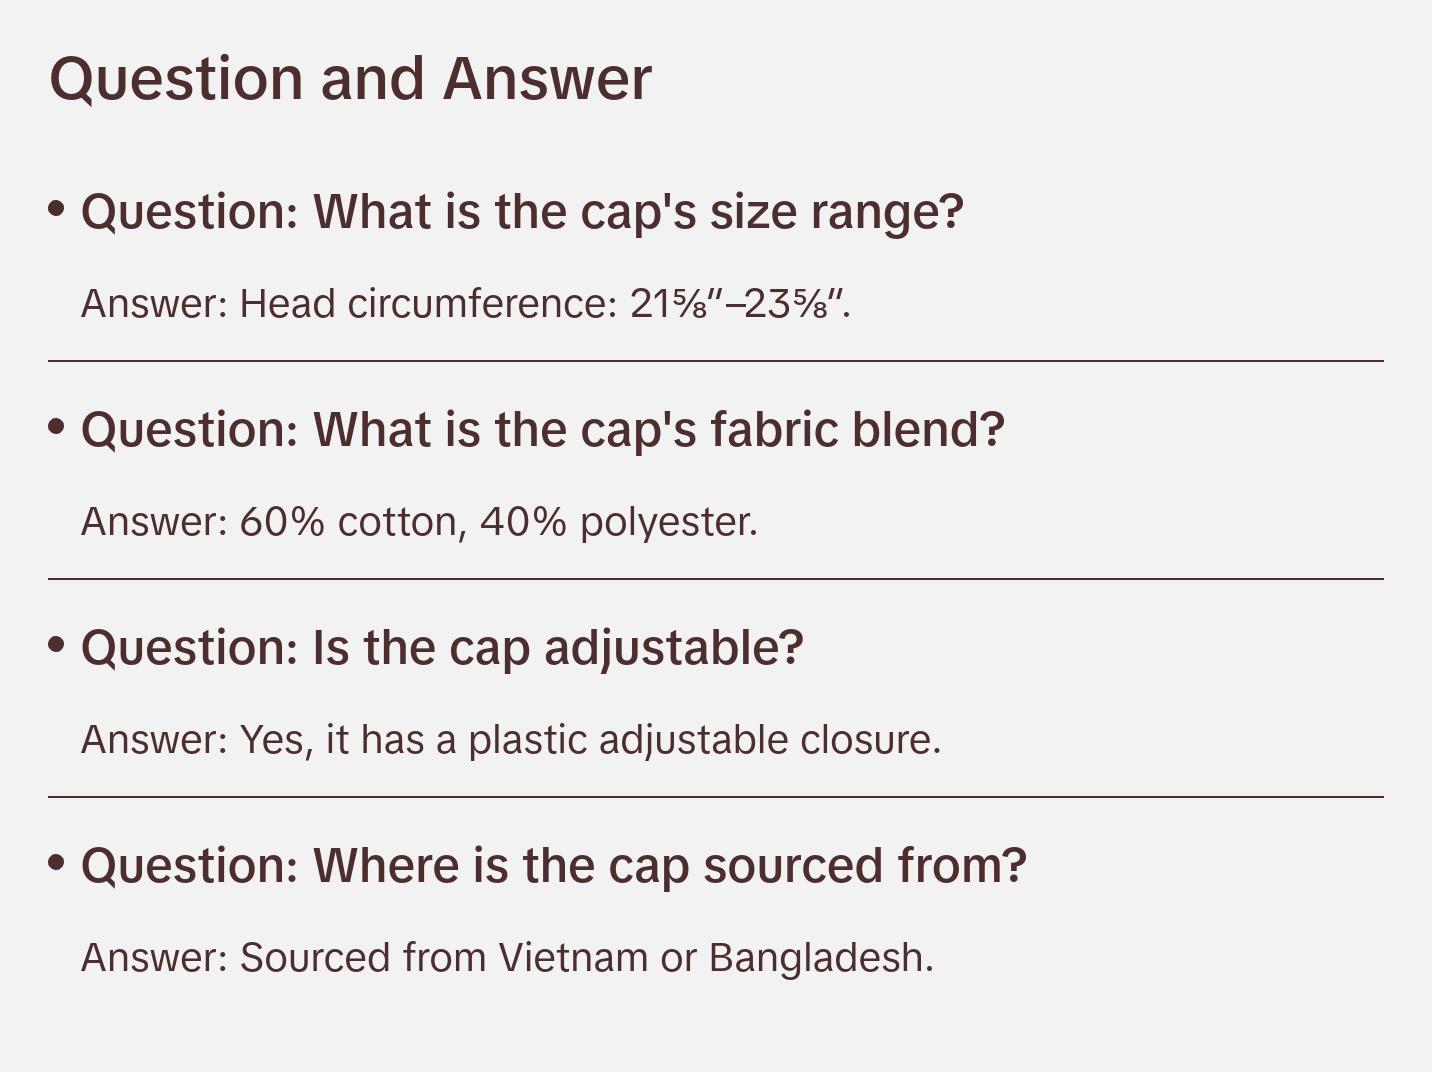Click the bullet before the fabric blend question

coord(57,427)
